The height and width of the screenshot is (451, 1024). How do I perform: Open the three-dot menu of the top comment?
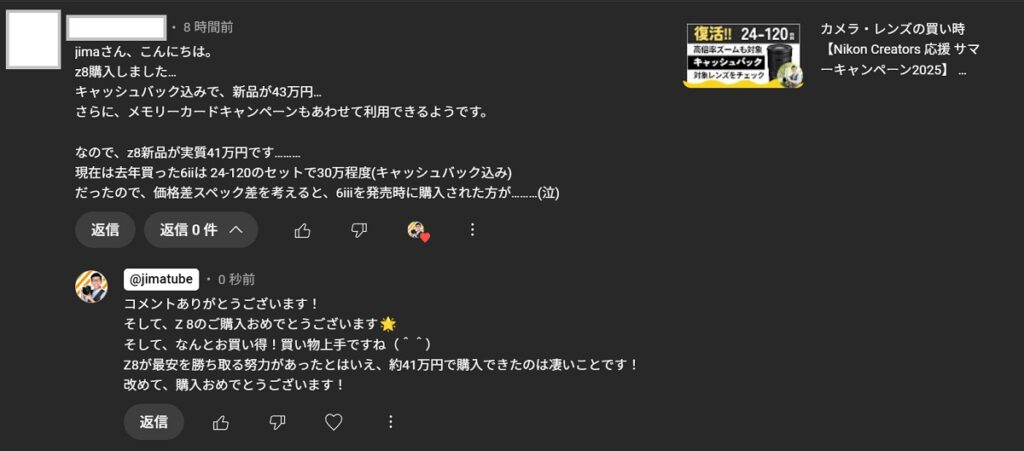point(473,230)
